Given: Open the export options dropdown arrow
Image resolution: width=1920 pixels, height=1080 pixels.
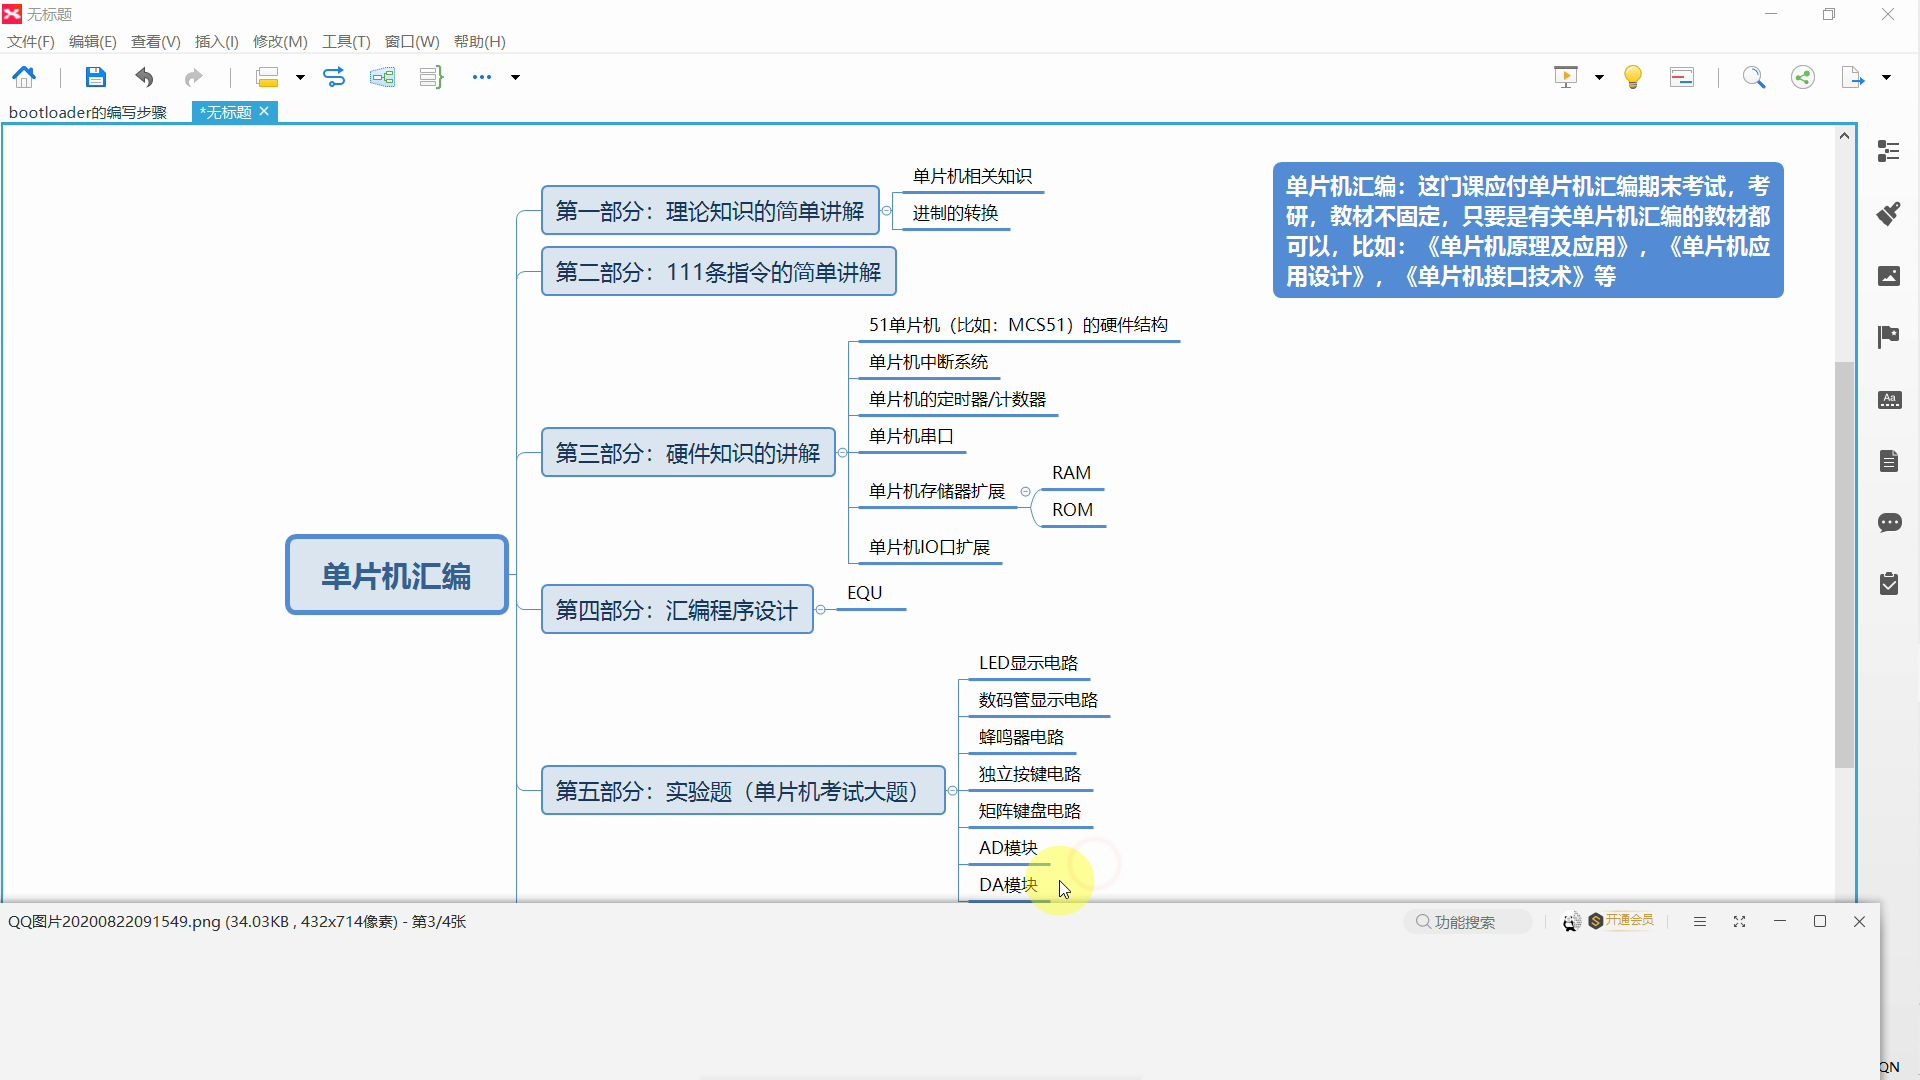Looking at the screenshot, I should point(1886,77).
